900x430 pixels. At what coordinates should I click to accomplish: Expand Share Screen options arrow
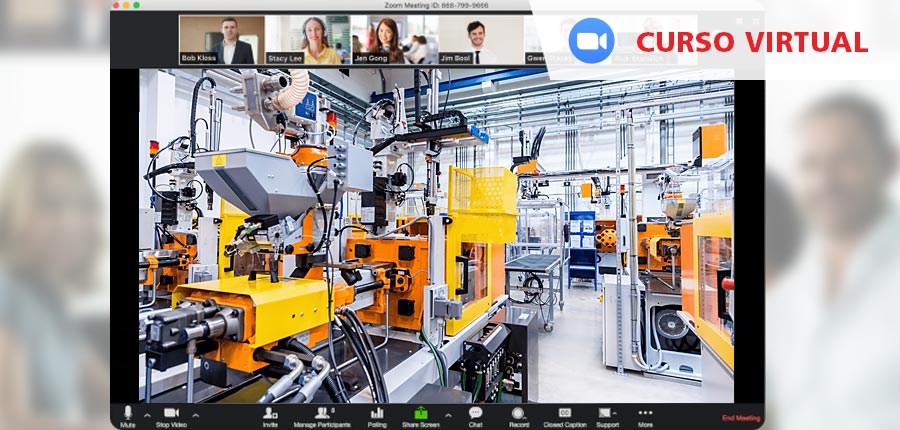447,414
